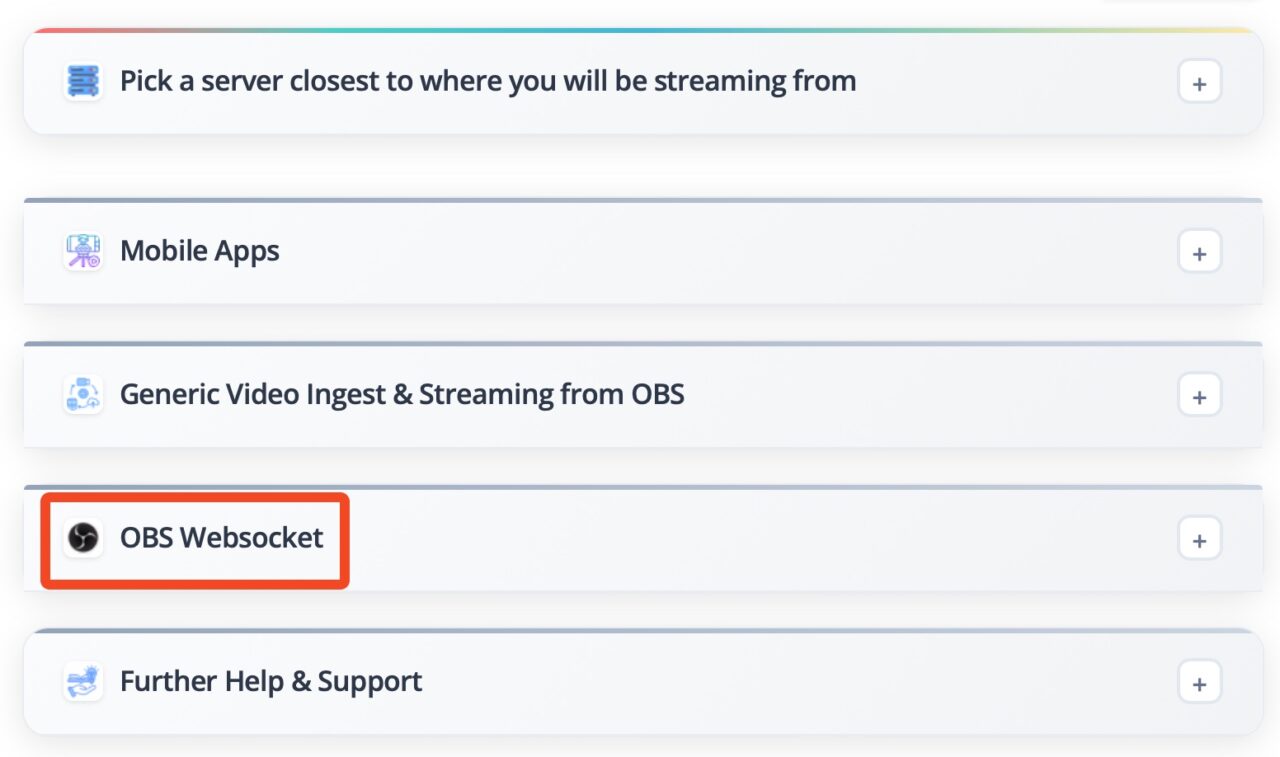Expand Further Help & Support plus button
The height and width of the screenshot is (757, 1280).
tap(1199, 685)
